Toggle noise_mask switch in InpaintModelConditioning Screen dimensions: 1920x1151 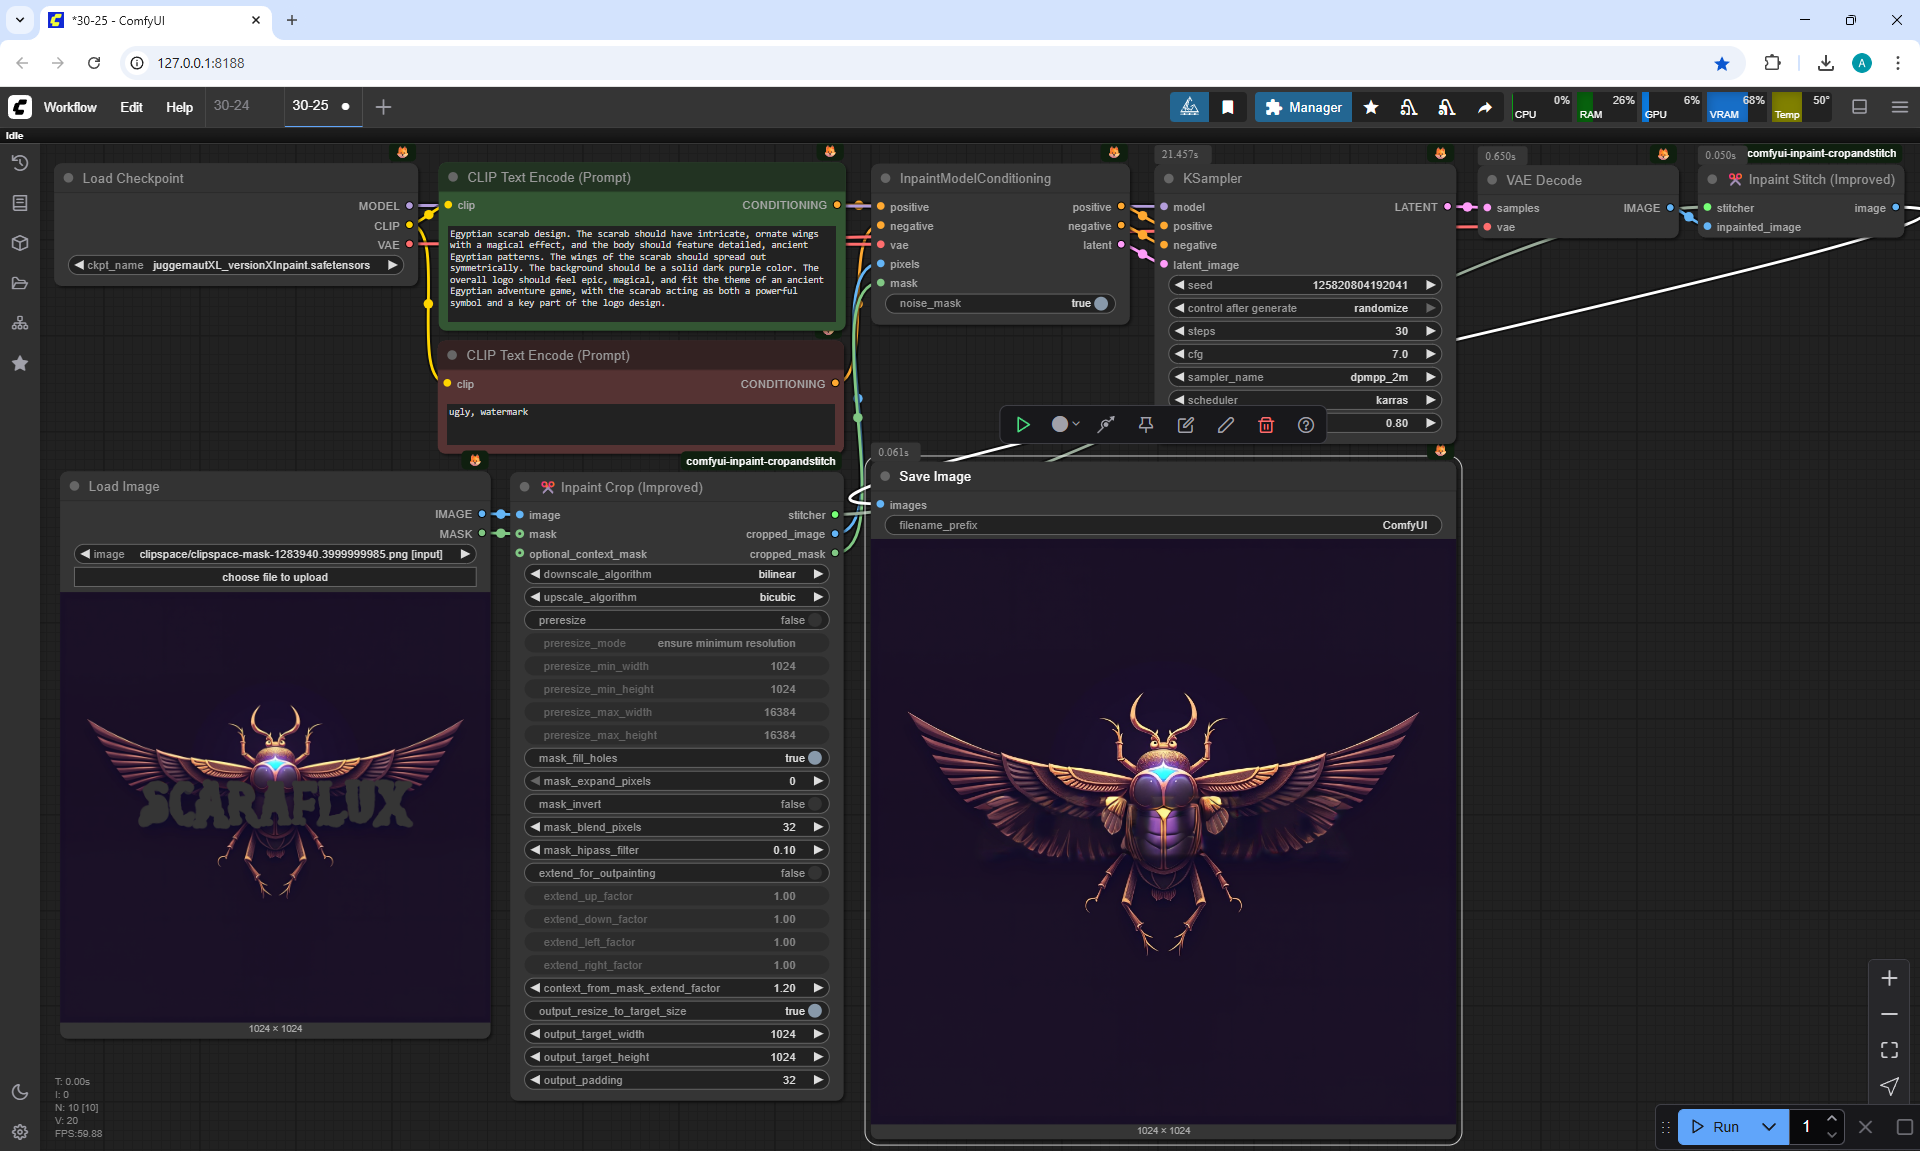point(1100,303)
